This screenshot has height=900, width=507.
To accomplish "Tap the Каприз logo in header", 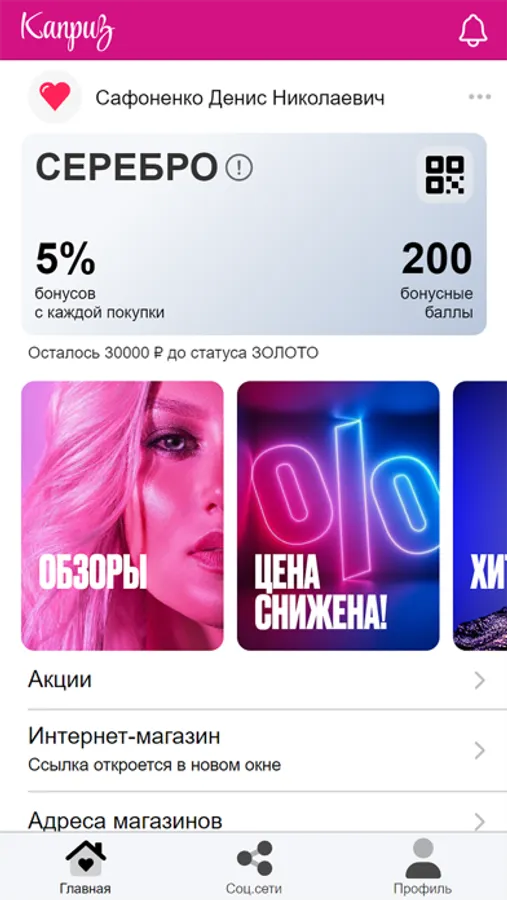I will [x=68, y=29].
